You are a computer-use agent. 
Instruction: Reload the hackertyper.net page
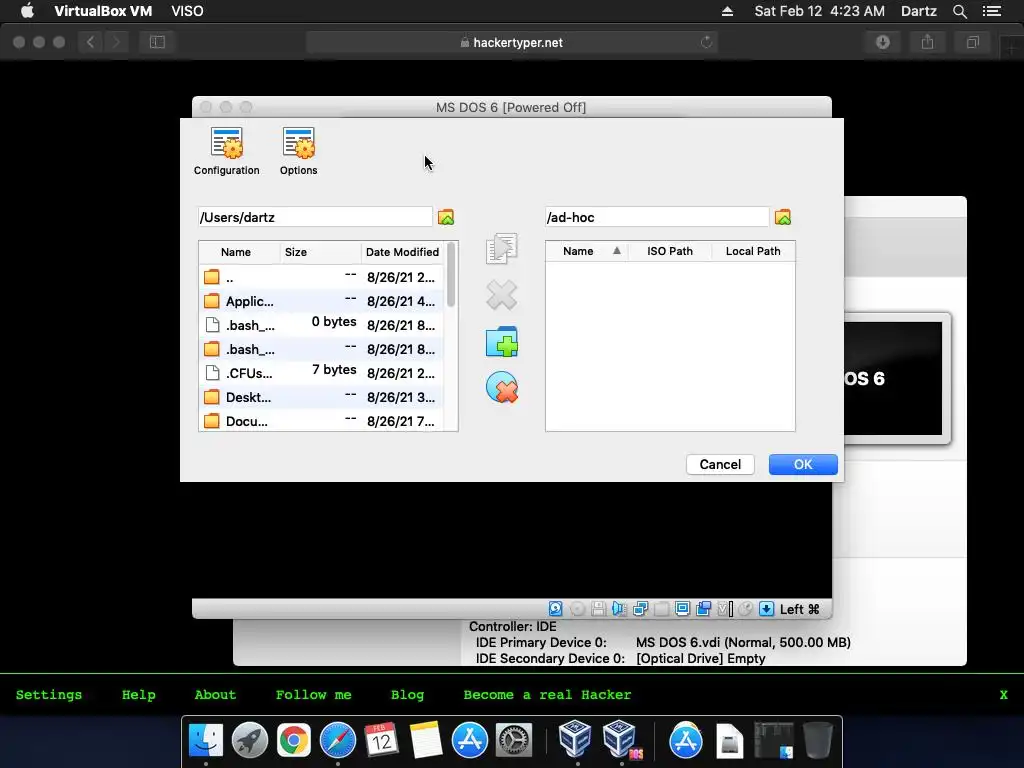(x=706, y=42)
